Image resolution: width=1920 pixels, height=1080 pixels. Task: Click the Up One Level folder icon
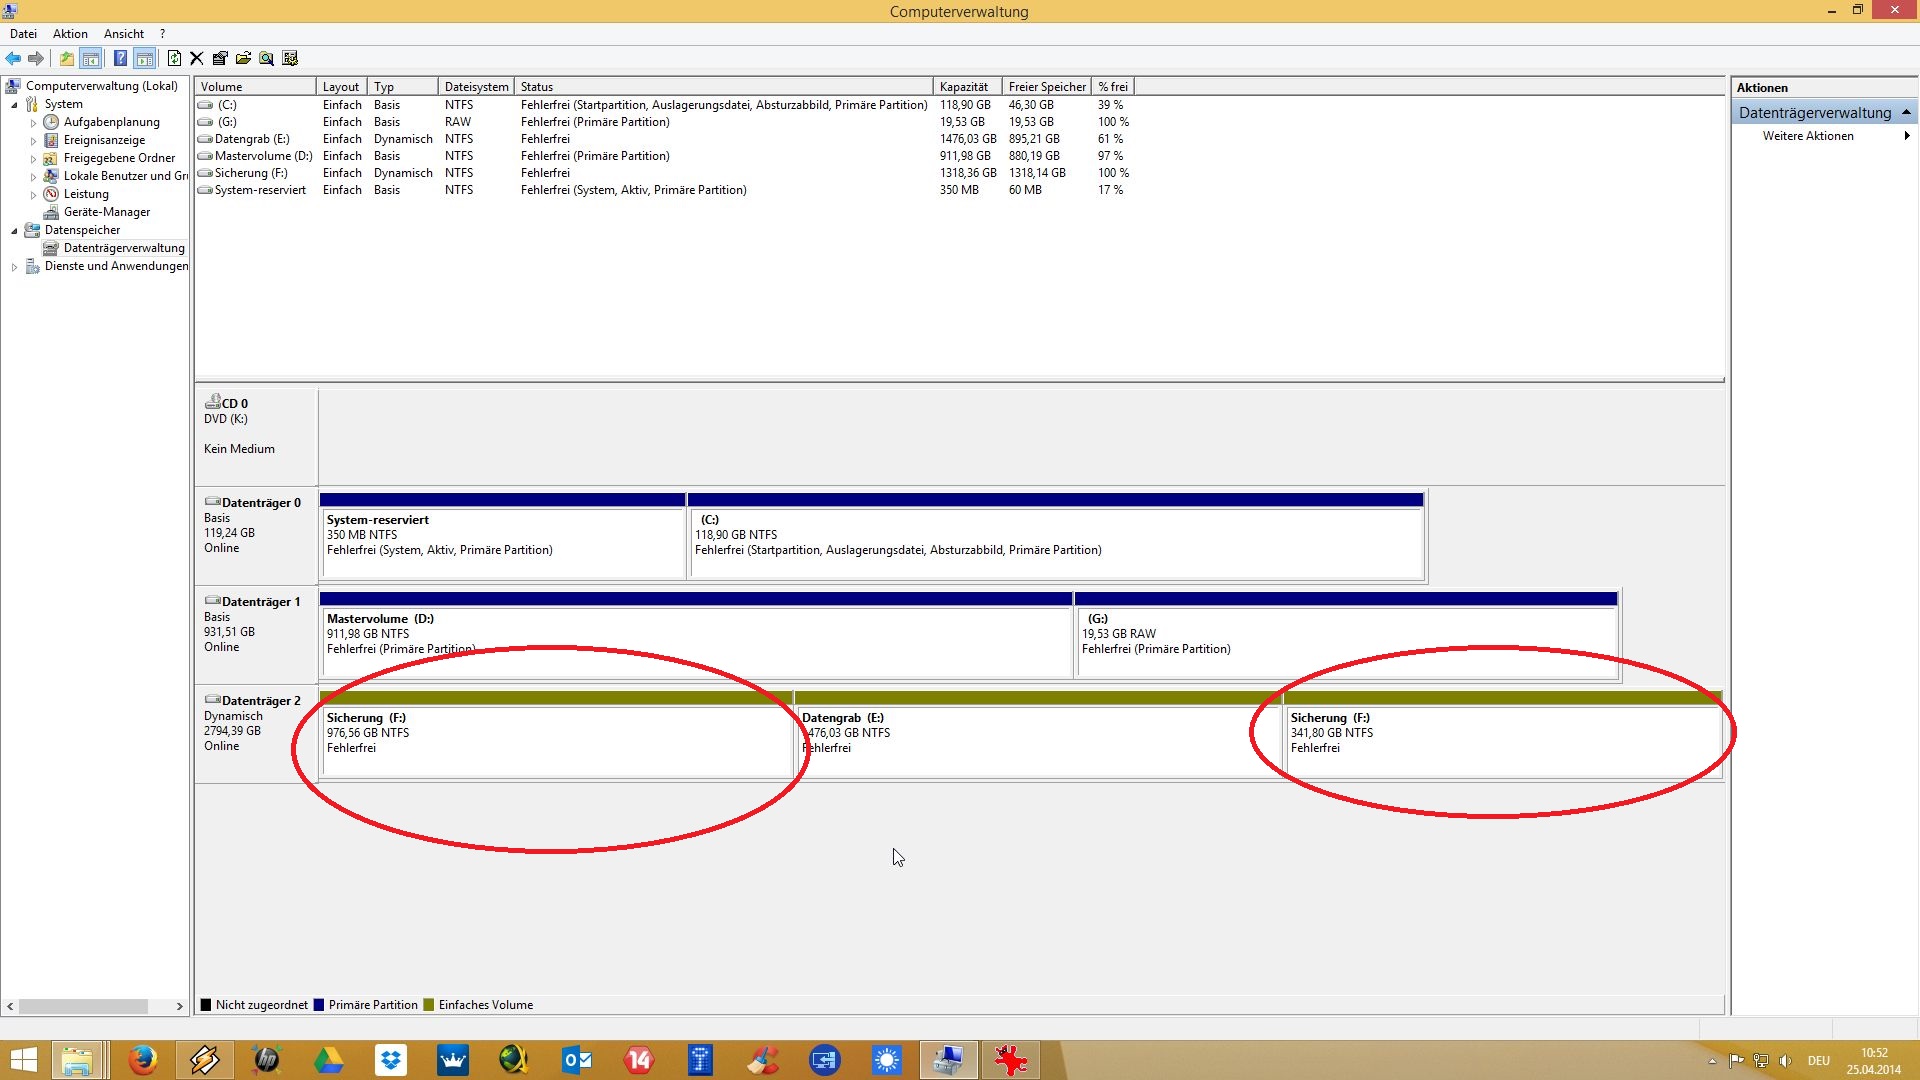click(66, 58)
